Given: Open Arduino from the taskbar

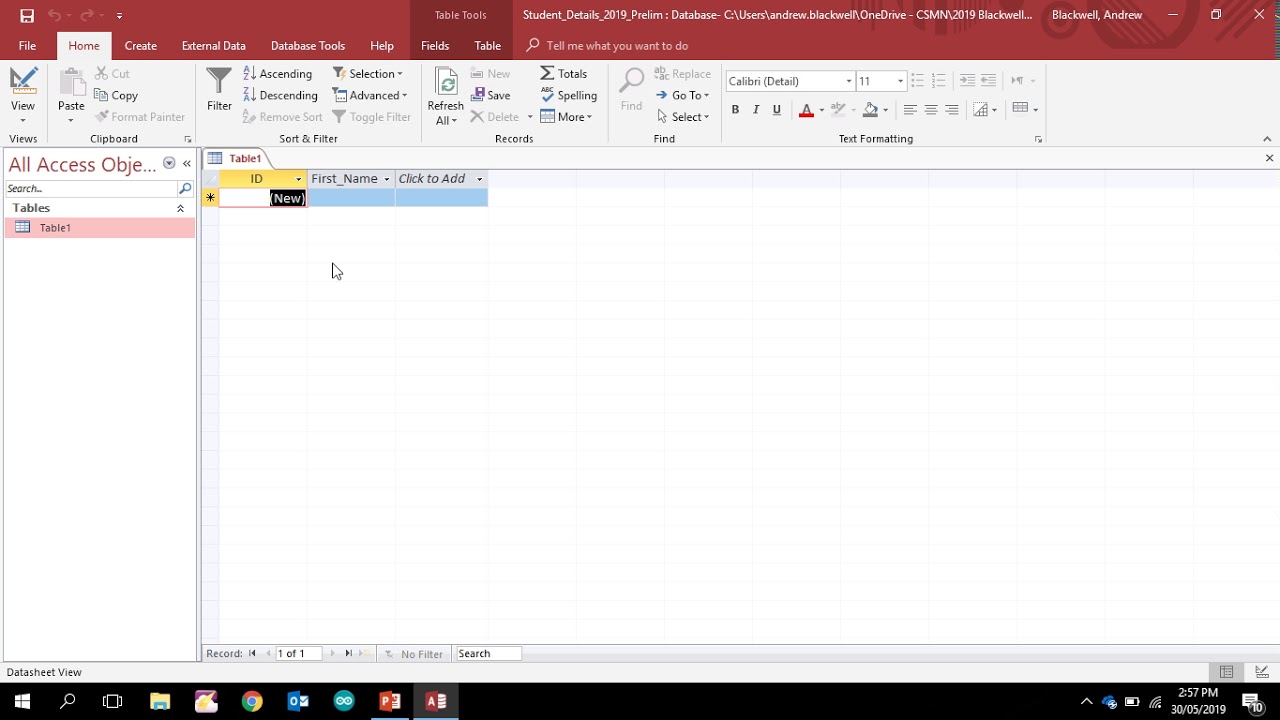Looking at the screenshot, I should point(344,701).
